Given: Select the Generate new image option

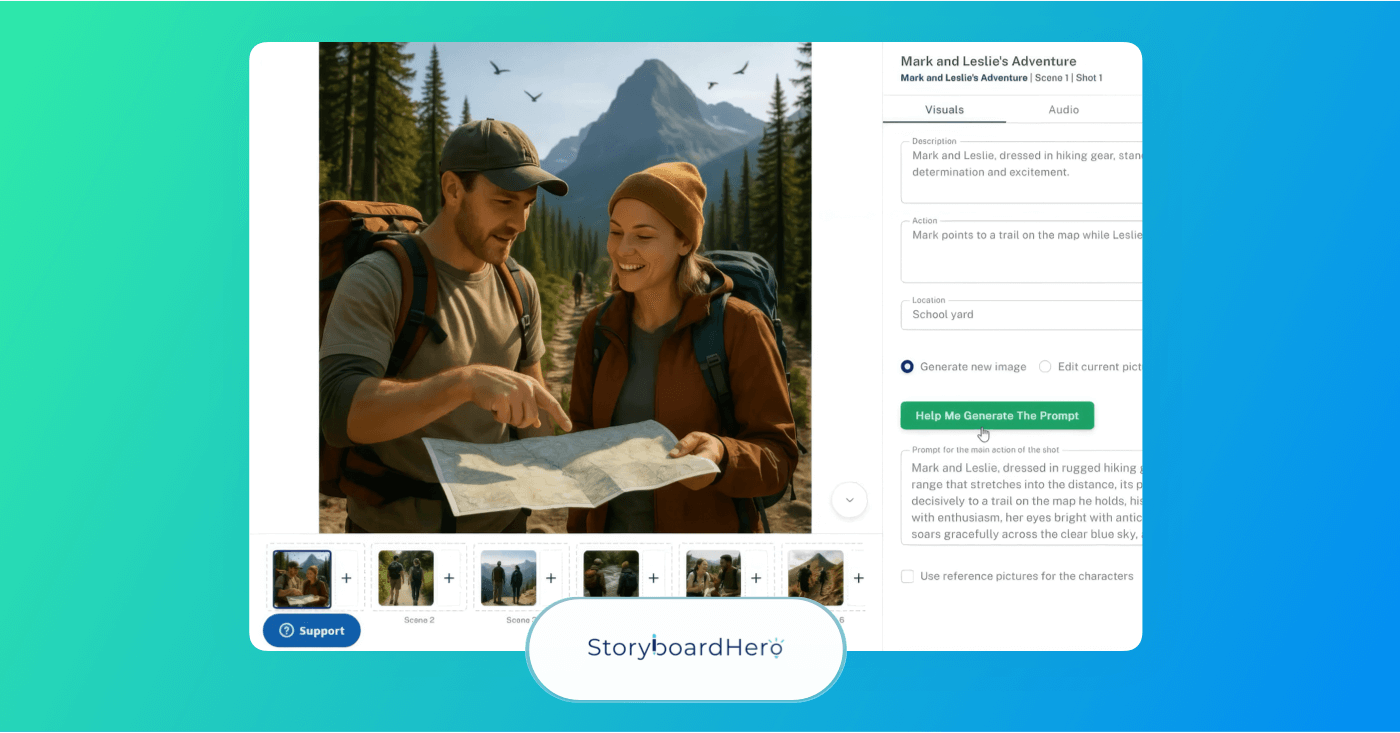Looking at the screenshot, I should click(907, 366).
